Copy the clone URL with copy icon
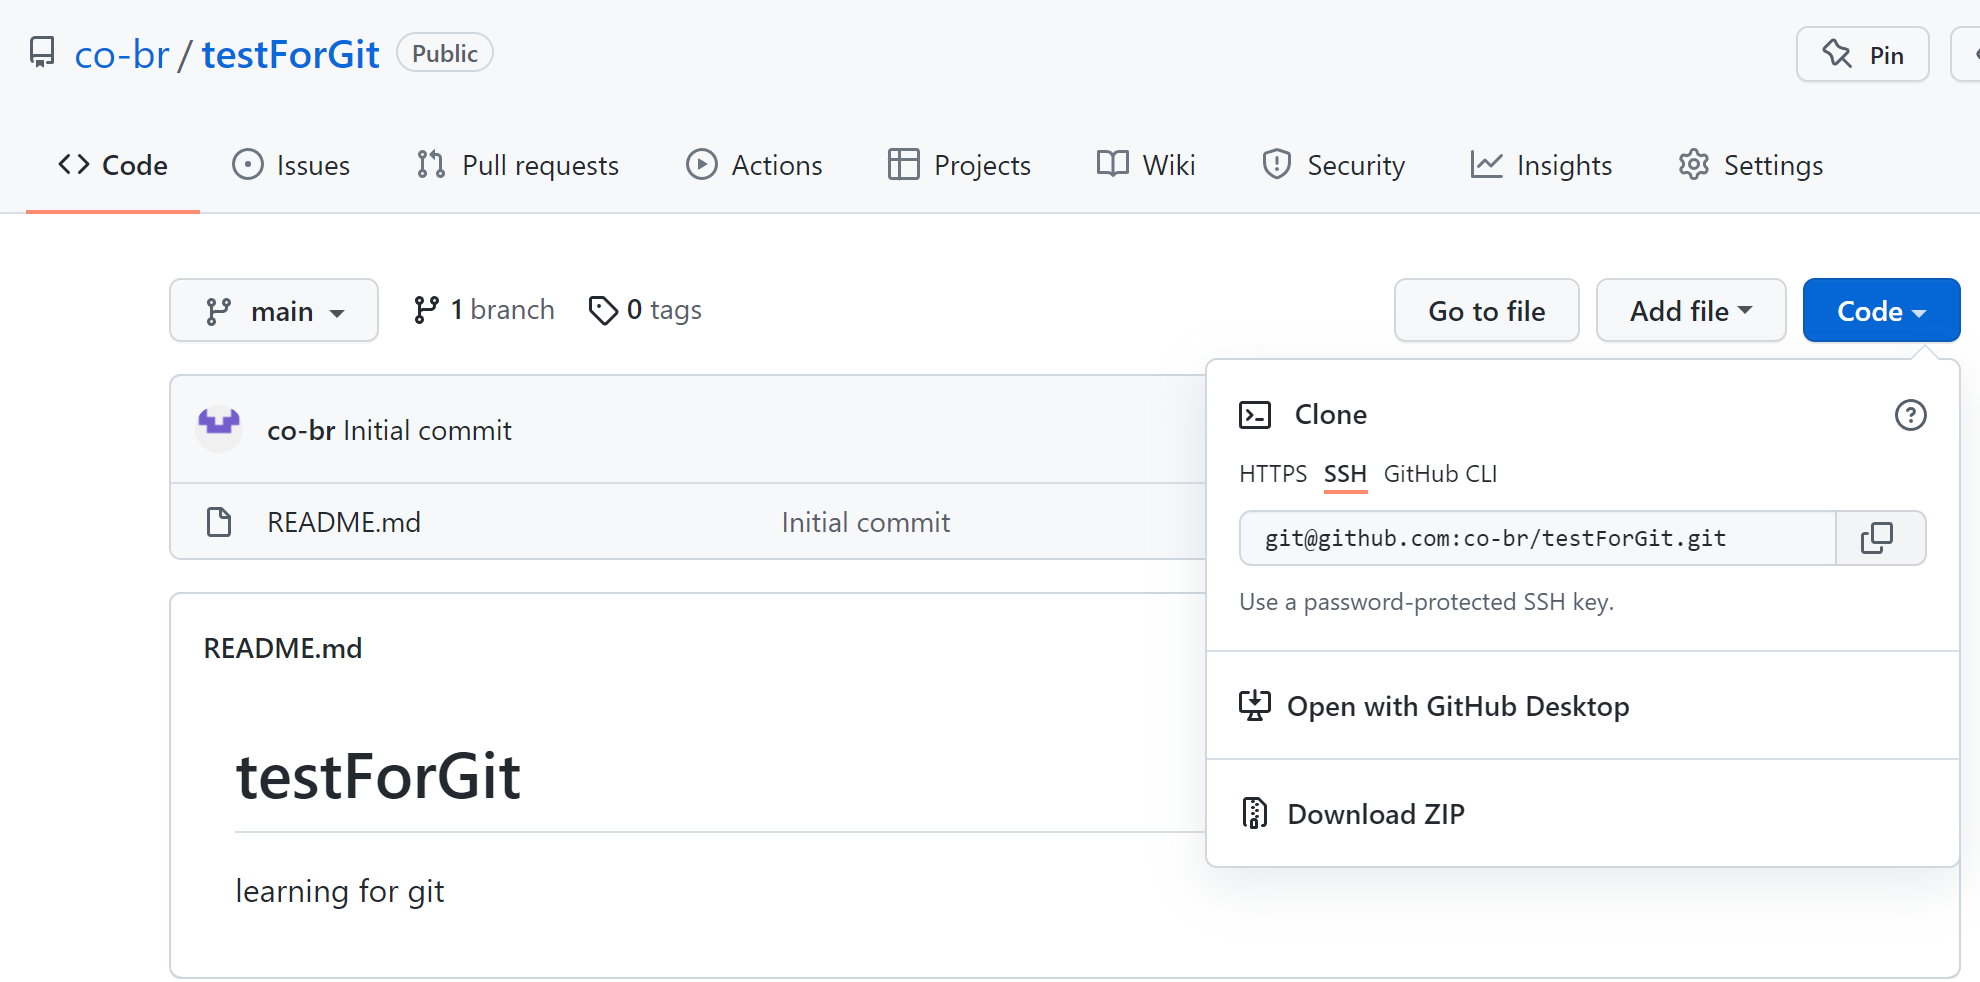 1880,538
